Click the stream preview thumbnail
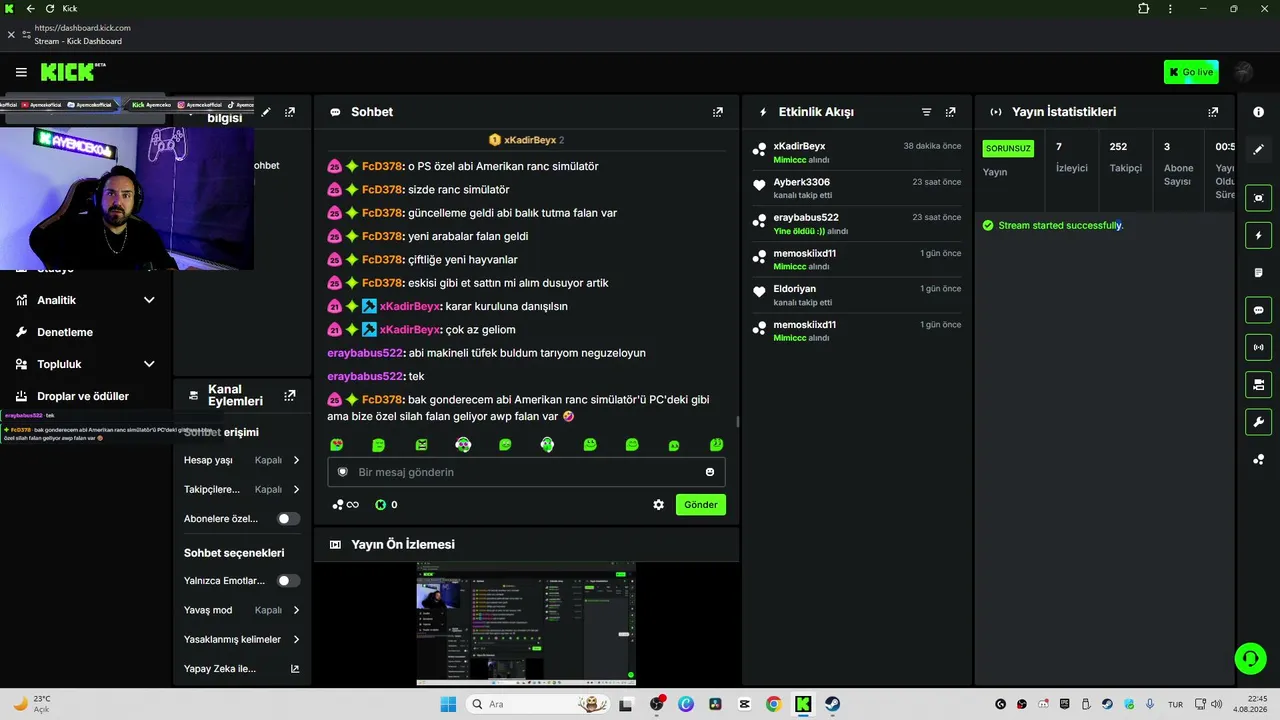 click(x=526, y=623)
